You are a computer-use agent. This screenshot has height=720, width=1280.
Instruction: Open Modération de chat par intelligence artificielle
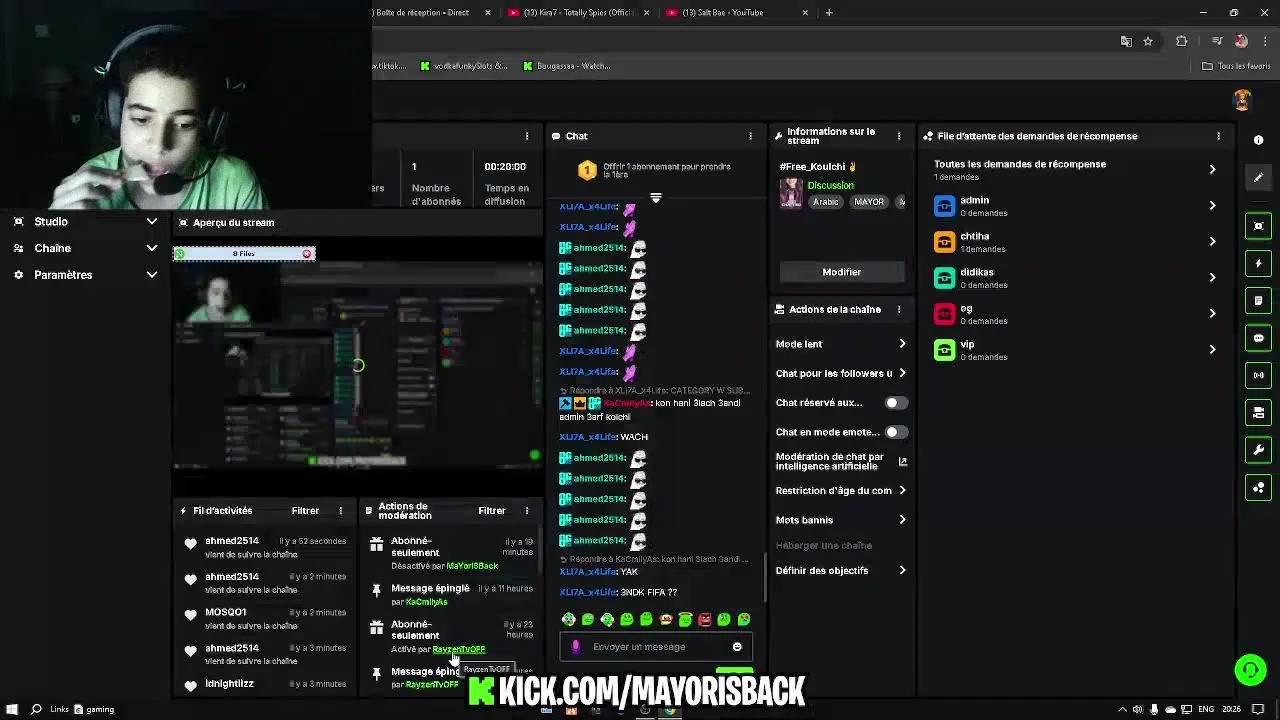[841, 461]
